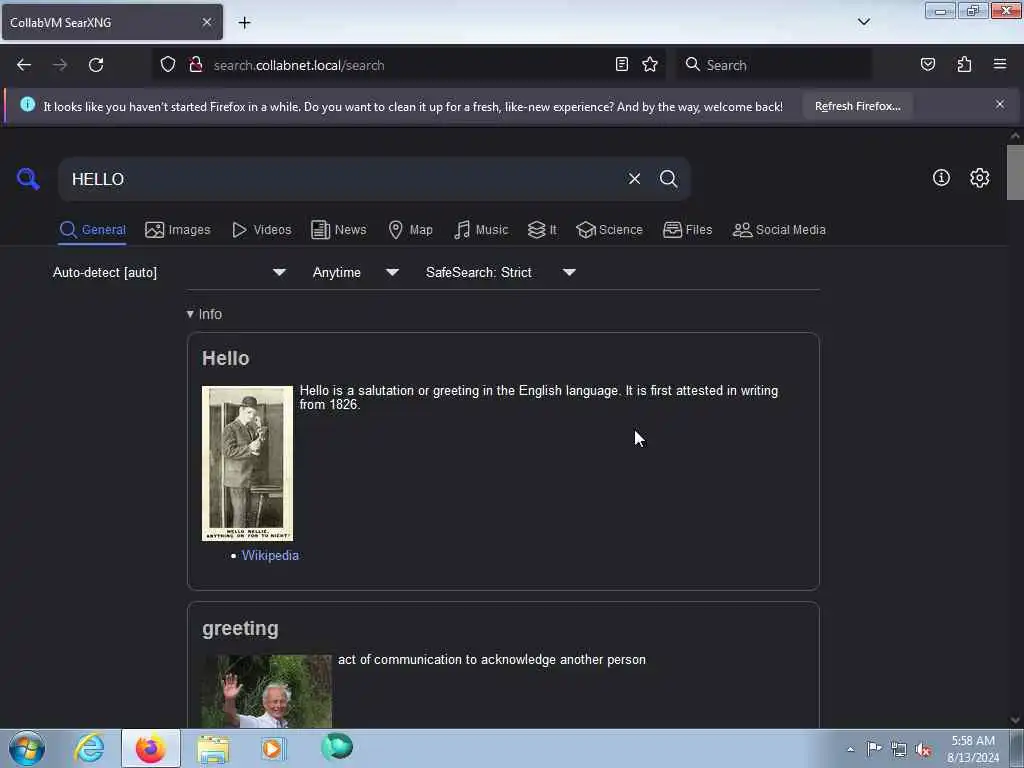Image resolution: width=1024 pixels, height=768 pixels.
Task: Click the greeting infobox heading
Action: [240, 628]
